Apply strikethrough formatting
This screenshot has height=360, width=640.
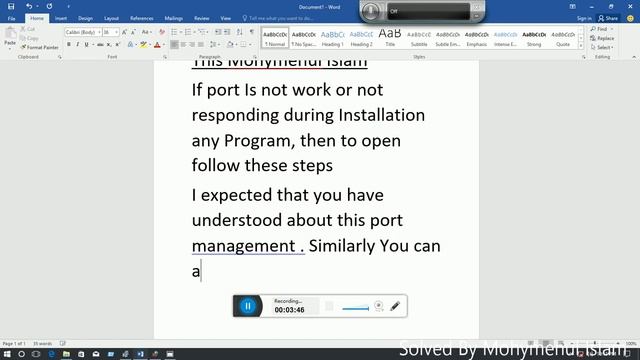pyautogui.click(x=100, y=44)
